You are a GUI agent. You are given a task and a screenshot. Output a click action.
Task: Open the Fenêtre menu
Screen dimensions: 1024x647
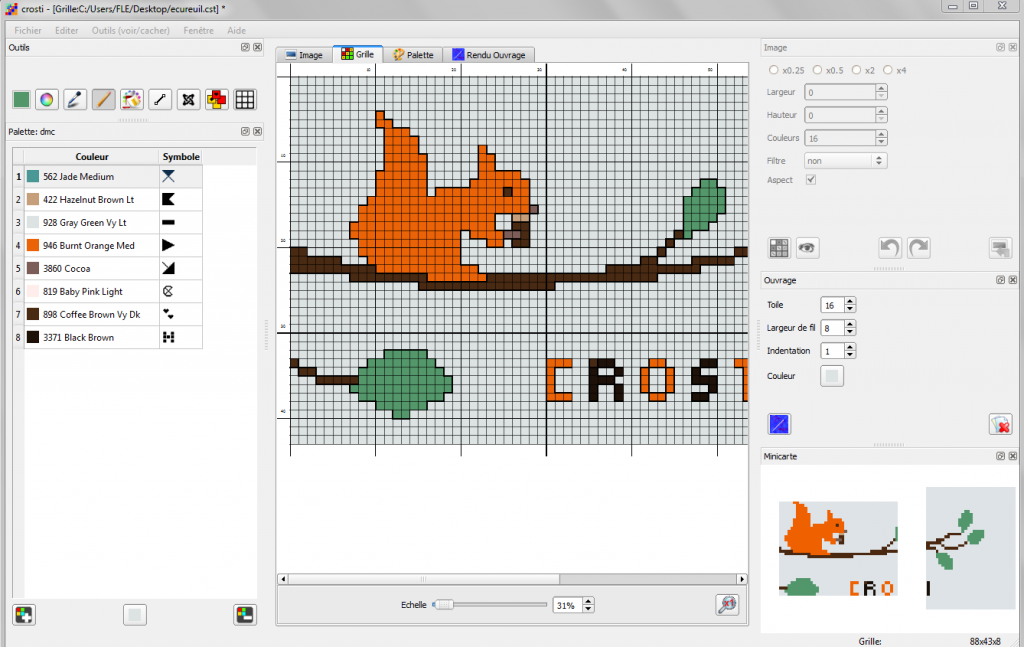point(199,30)
